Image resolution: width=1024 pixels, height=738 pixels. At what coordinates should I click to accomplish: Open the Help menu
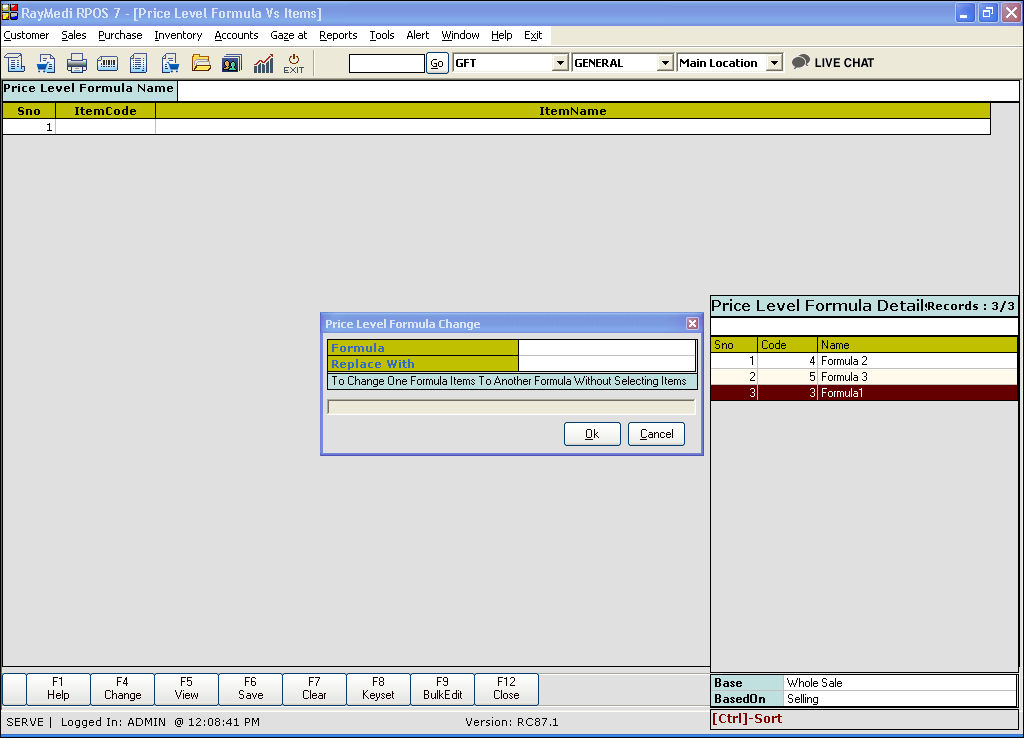point(502,35)
